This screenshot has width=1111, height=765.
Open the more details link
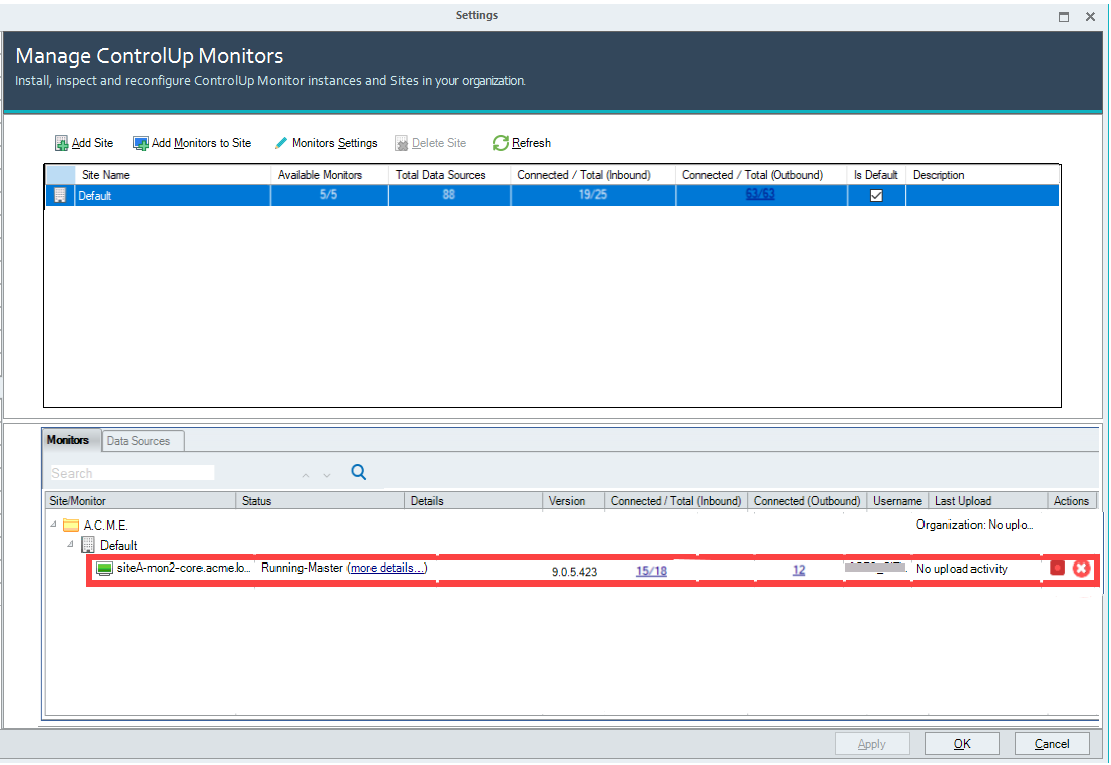[387, 568]
